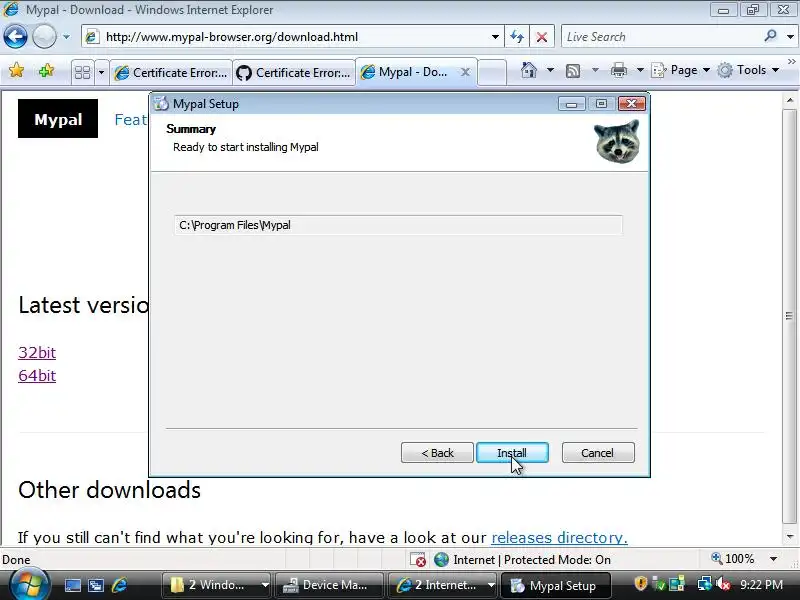Click the page scrollbar up arrow

coord(790,100)
